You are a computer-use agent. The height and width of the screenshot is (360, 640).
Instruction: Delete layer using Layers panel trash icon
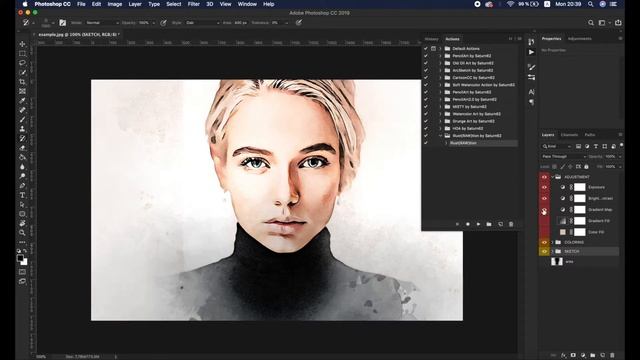[x=612, y=356]
